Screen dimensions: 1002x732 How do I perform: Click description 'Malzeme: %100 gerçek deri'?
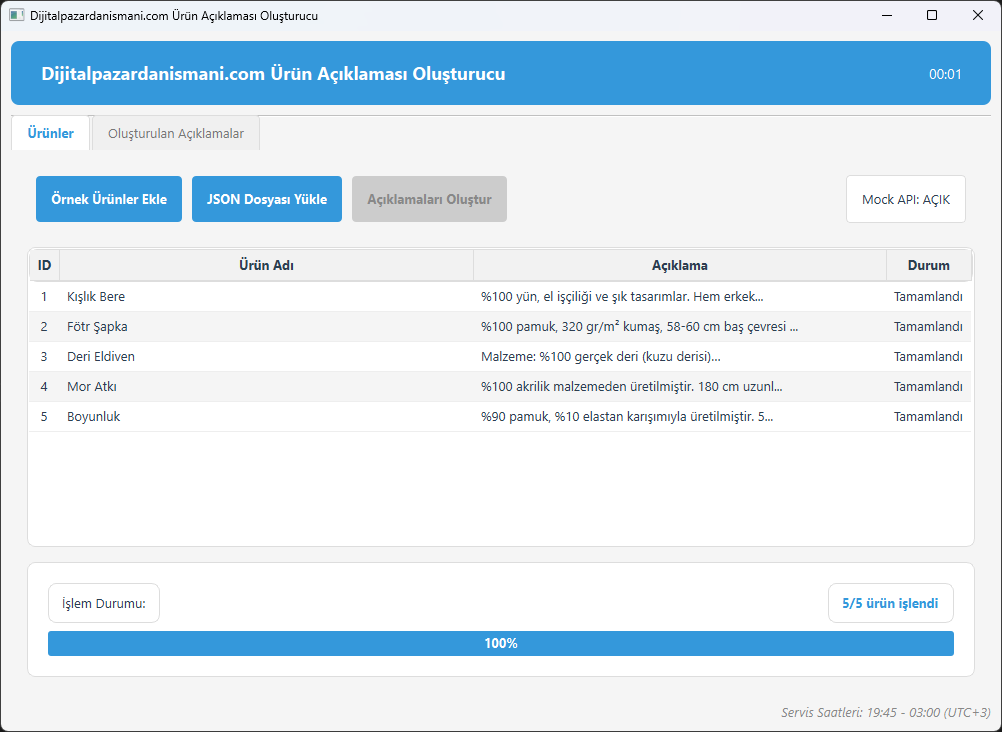pos(601,357)
